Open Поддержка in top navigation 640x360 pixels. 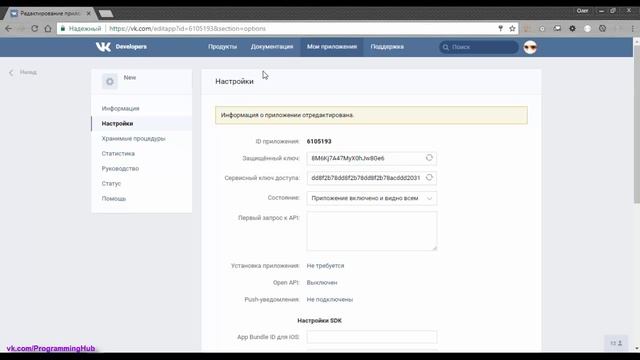pyautogui.click(x=387, y=47)
